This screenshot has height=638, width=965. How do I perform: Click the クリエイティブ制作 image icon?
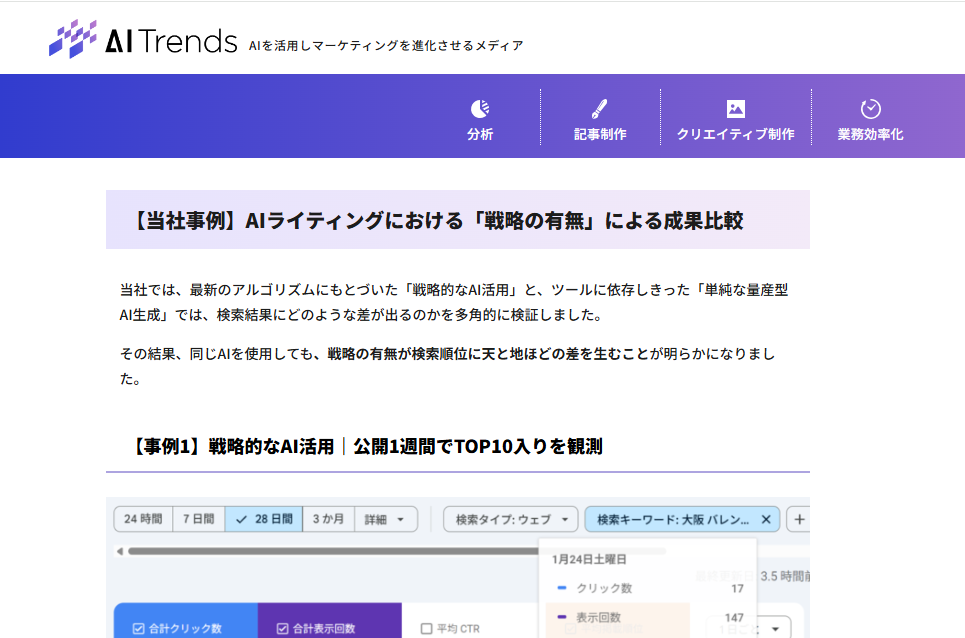tap(736, 109)
